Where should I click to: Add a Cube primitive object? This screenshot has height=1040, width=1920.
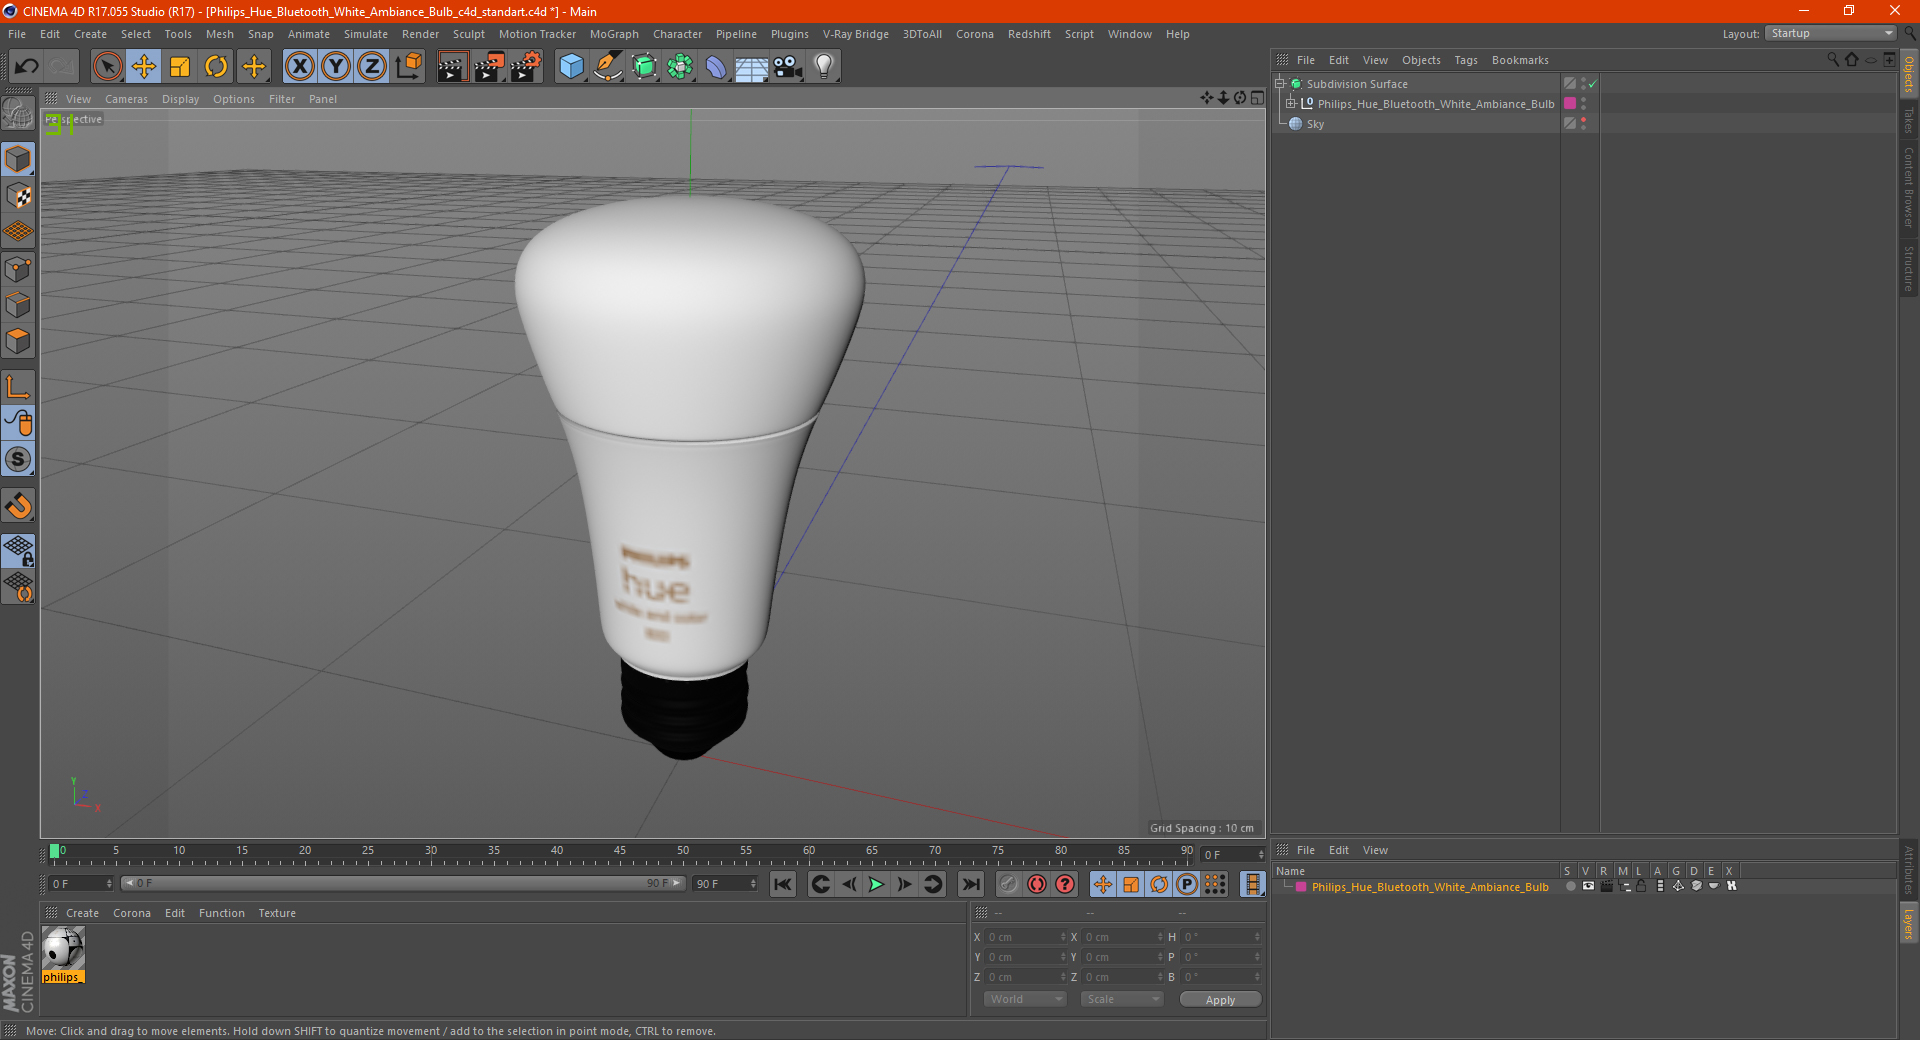[571, 67]
